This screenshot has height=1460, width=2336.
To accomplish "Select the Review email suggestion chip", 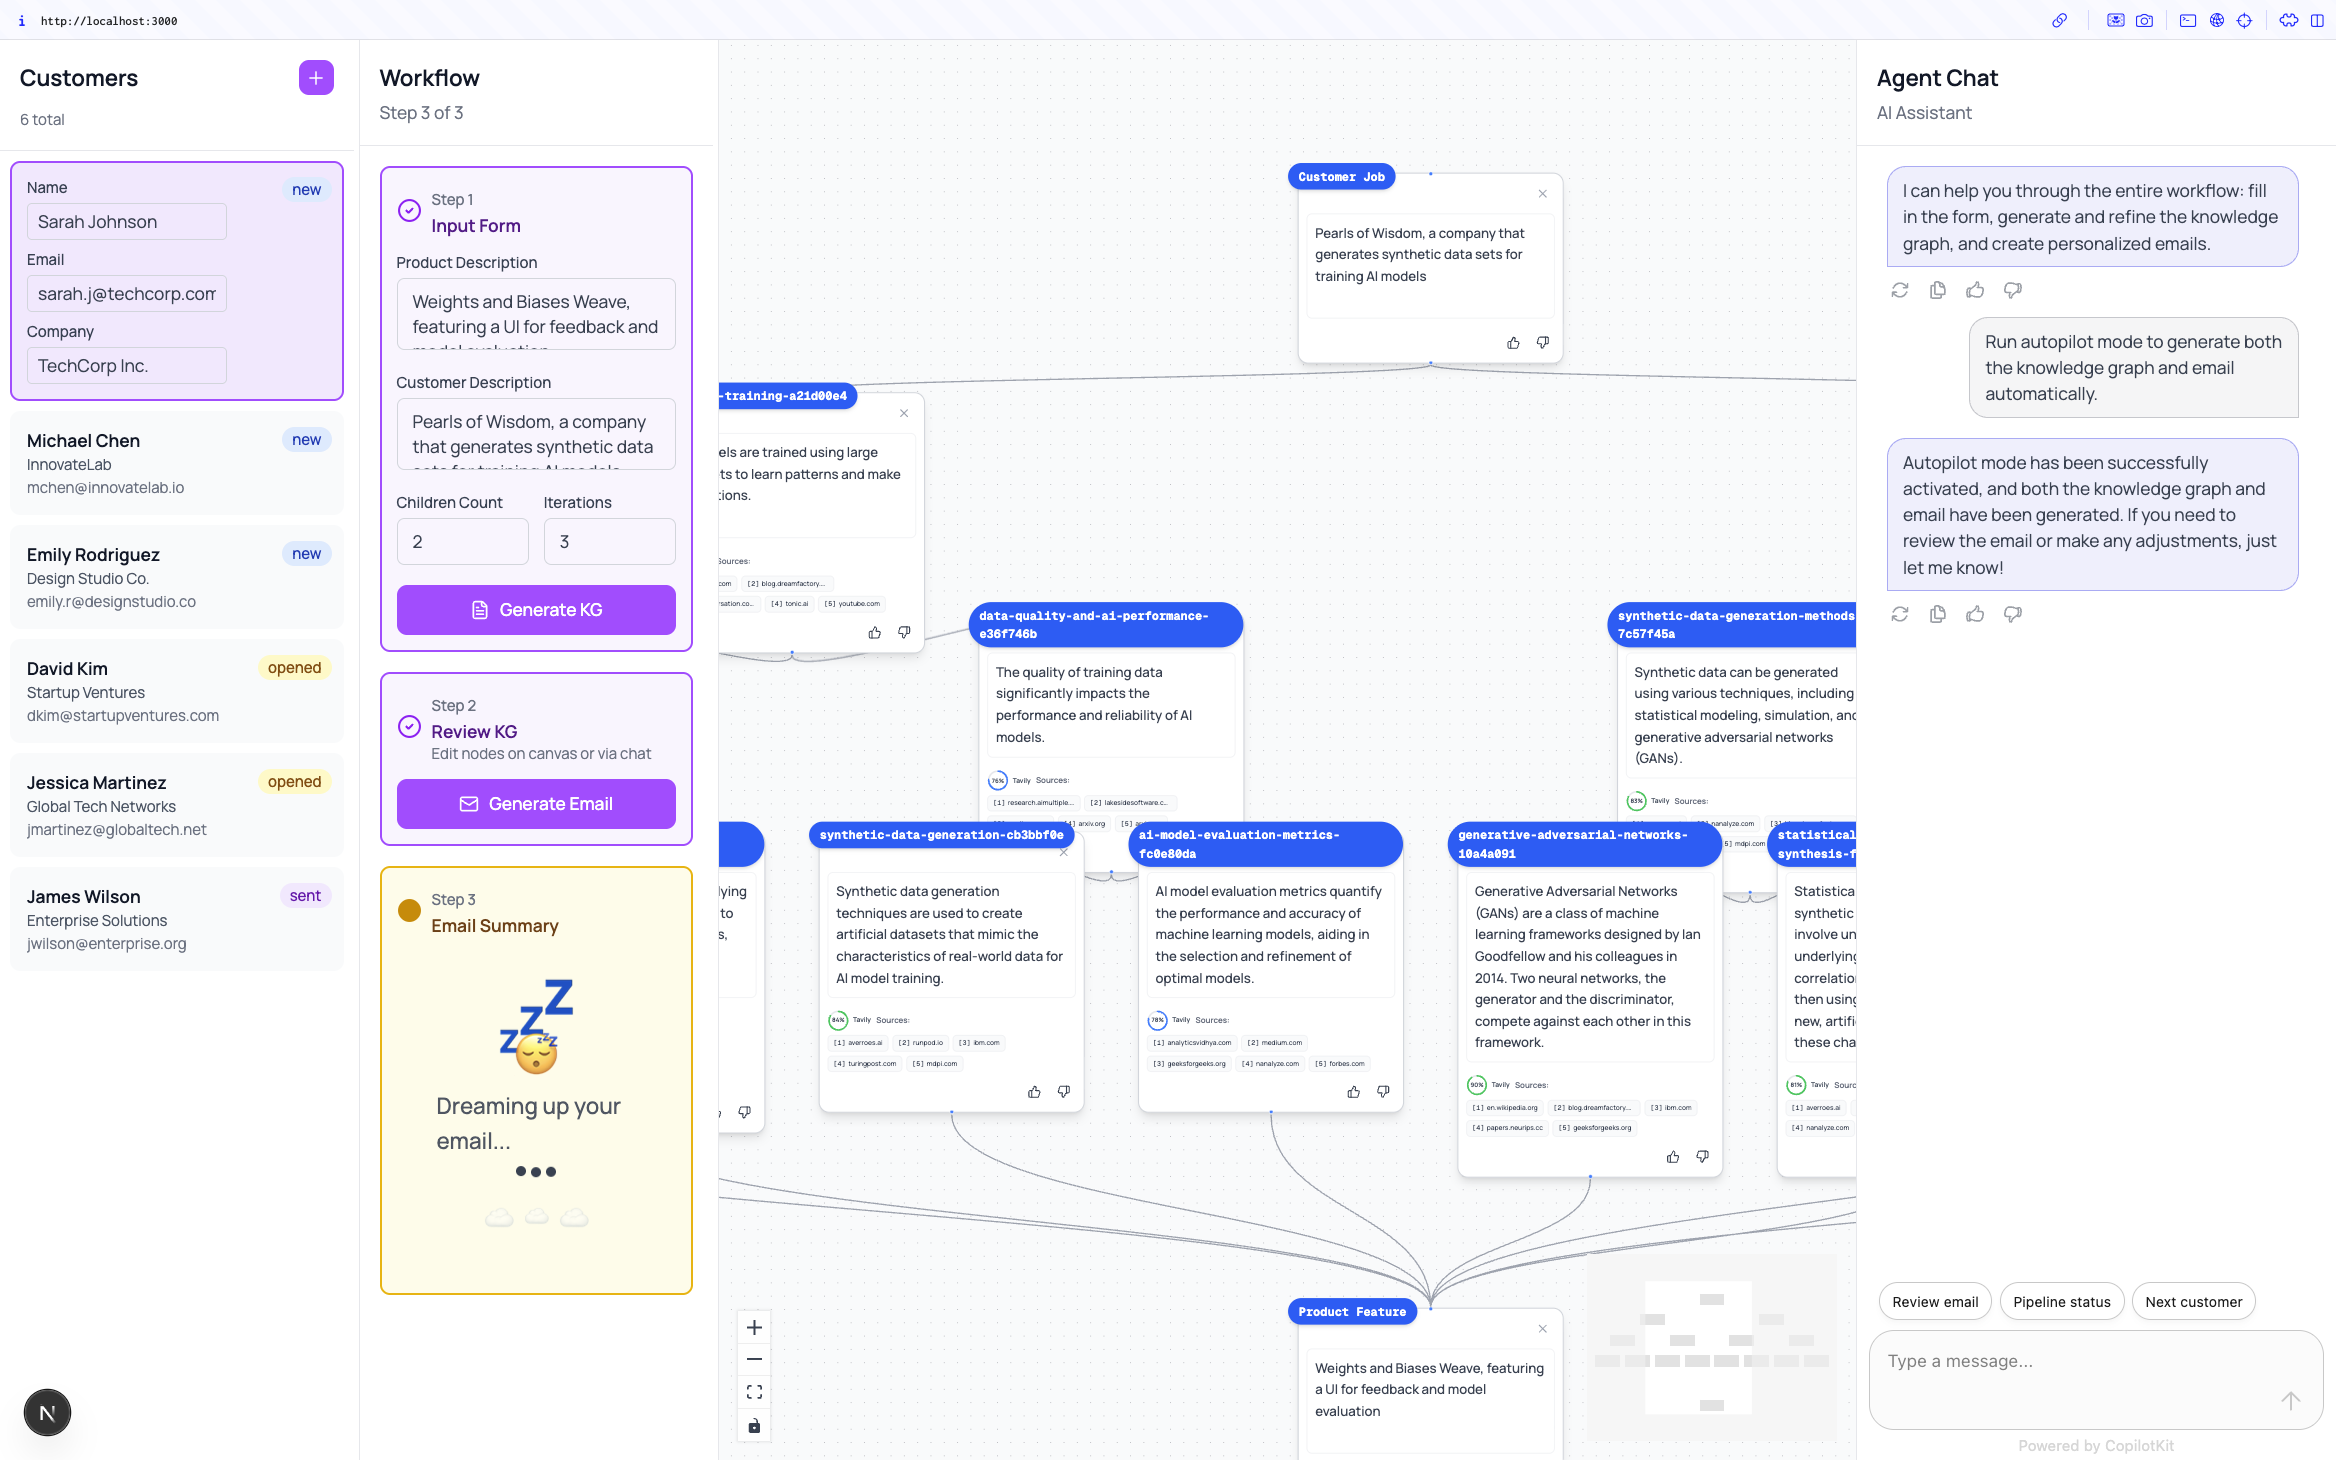I will 1934,1301.
